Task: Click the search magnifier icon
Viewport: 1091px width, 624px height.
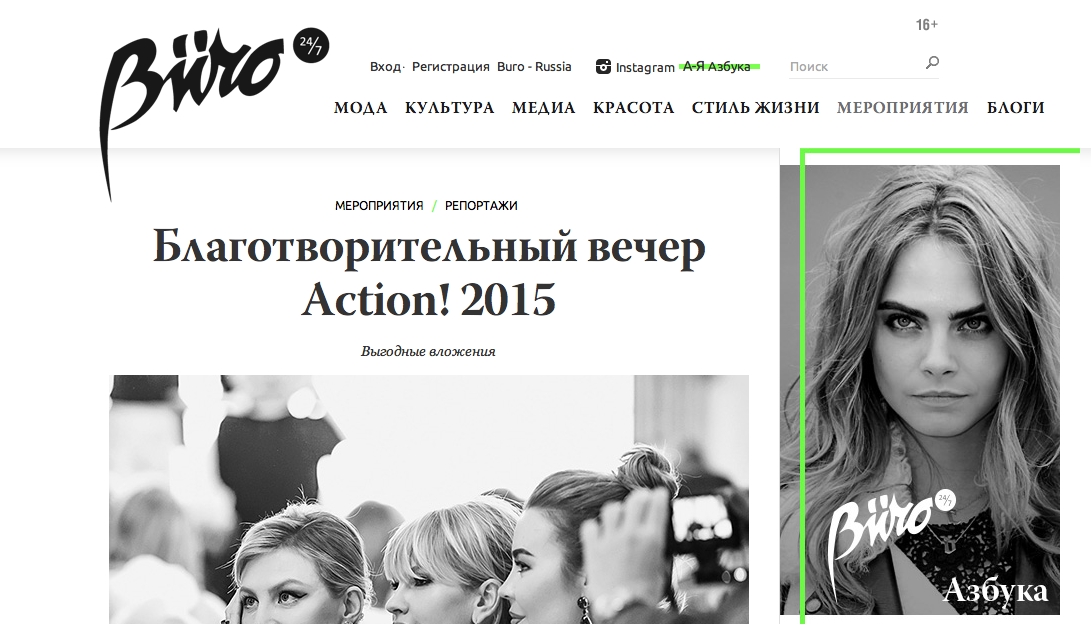Action: tap(932, 63)
